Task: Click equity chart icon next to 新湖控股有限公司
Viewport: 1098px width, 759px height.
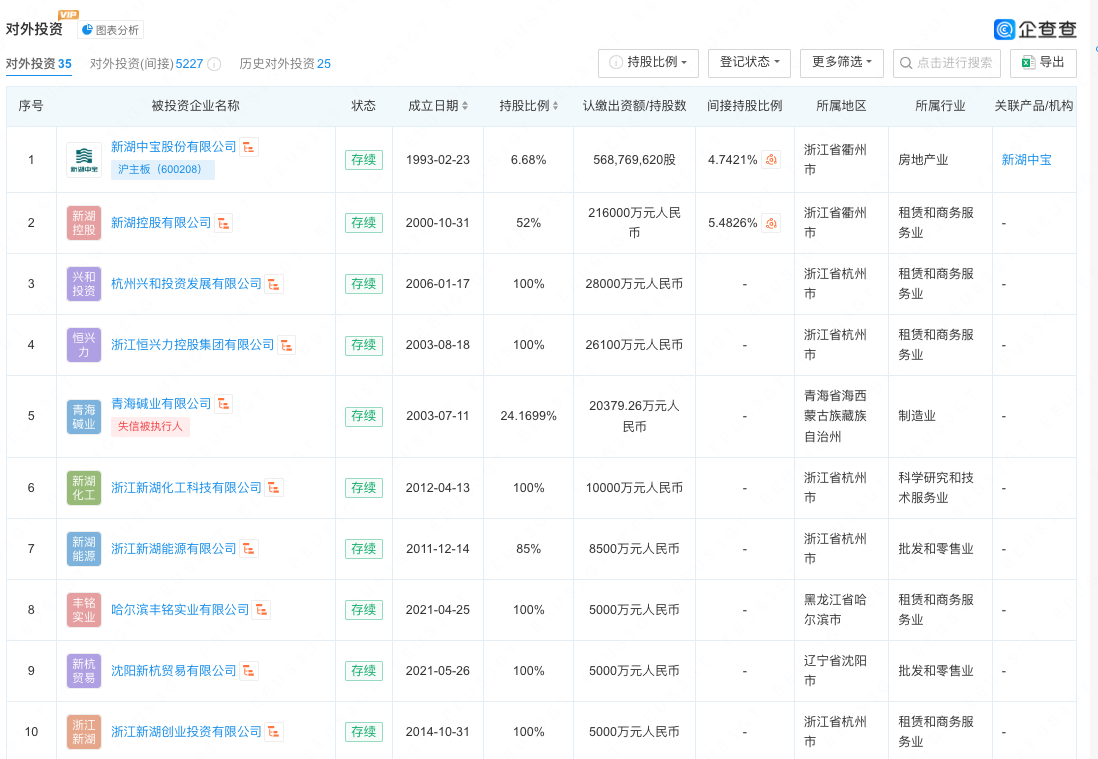Action: (223, 223)
